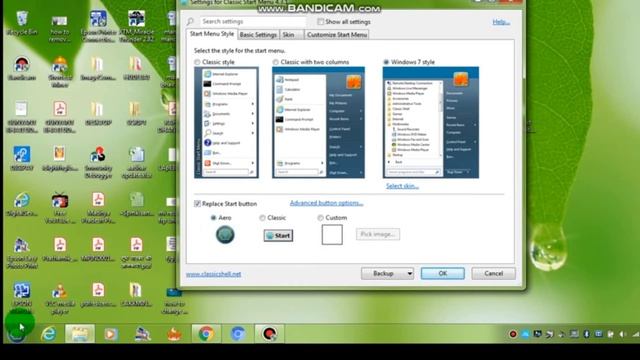
Task: Click the blue cloud tray icon
Action: tap(525, 334)
